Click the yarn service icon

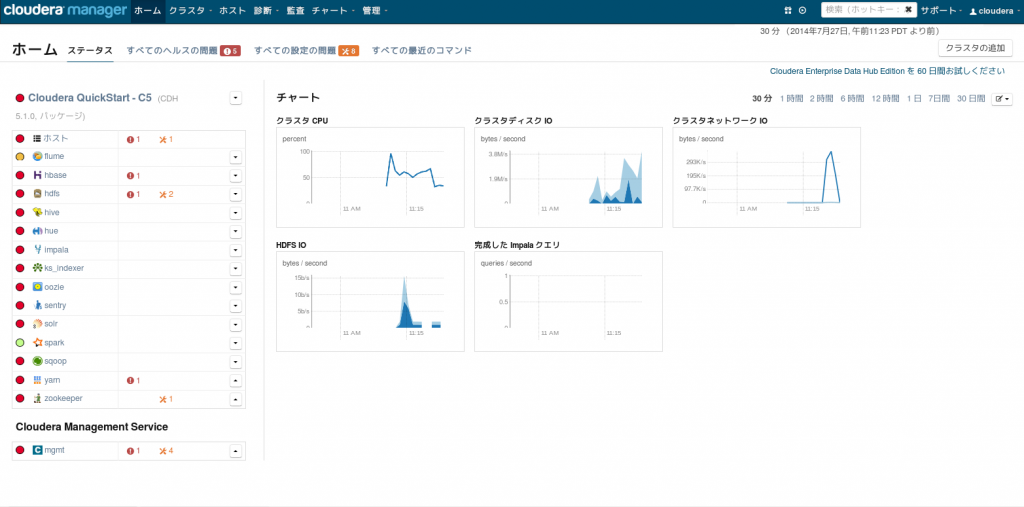click(x=38, y=380)
